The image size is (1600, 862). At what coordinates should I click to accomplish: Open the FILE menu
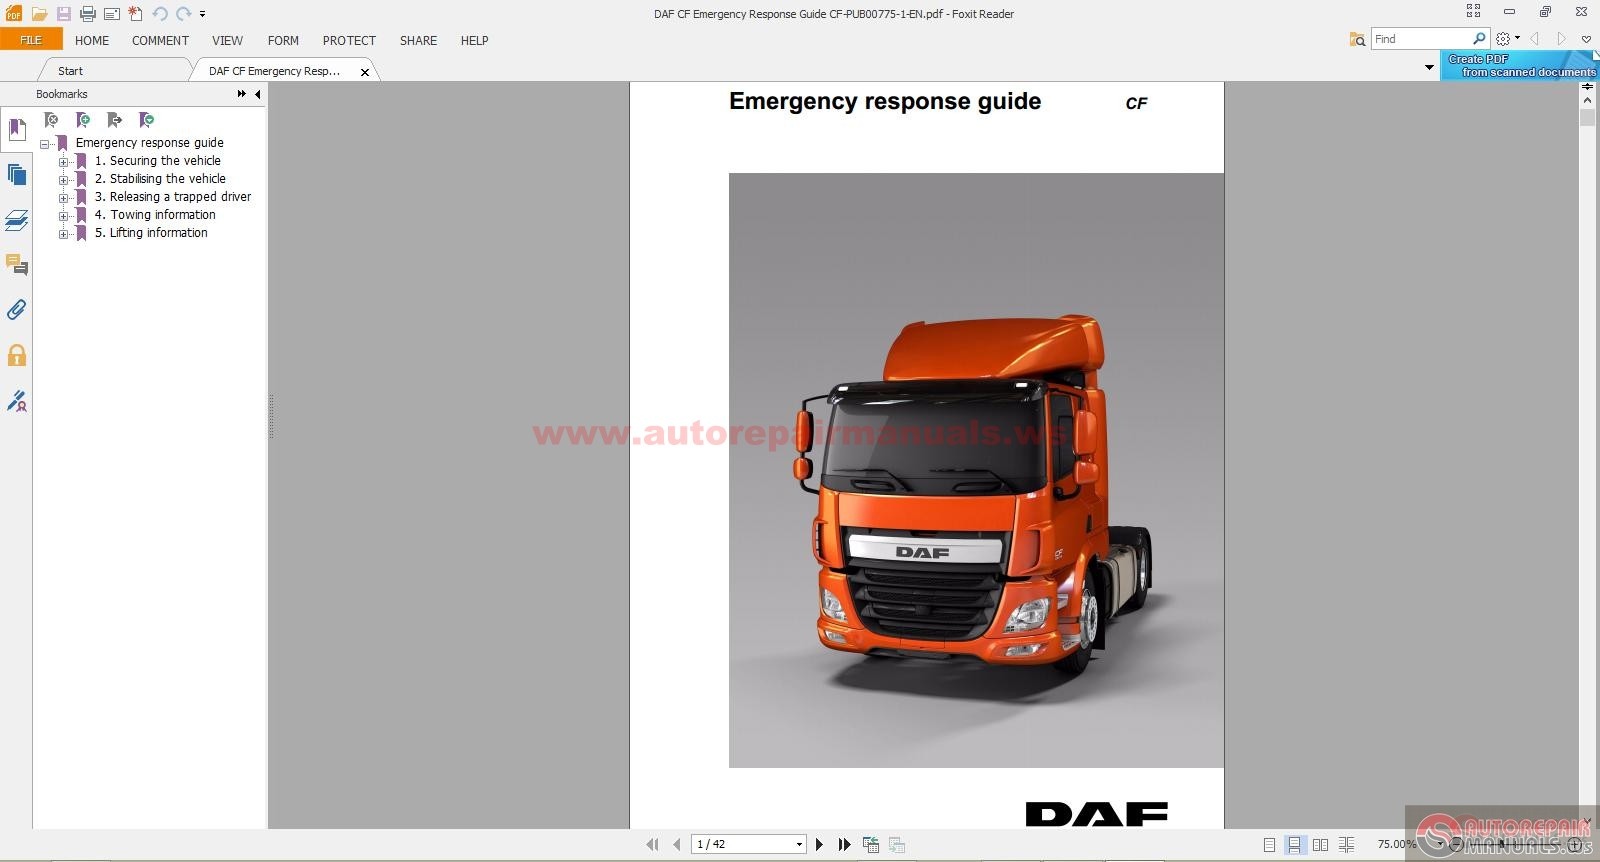[31, 40]
